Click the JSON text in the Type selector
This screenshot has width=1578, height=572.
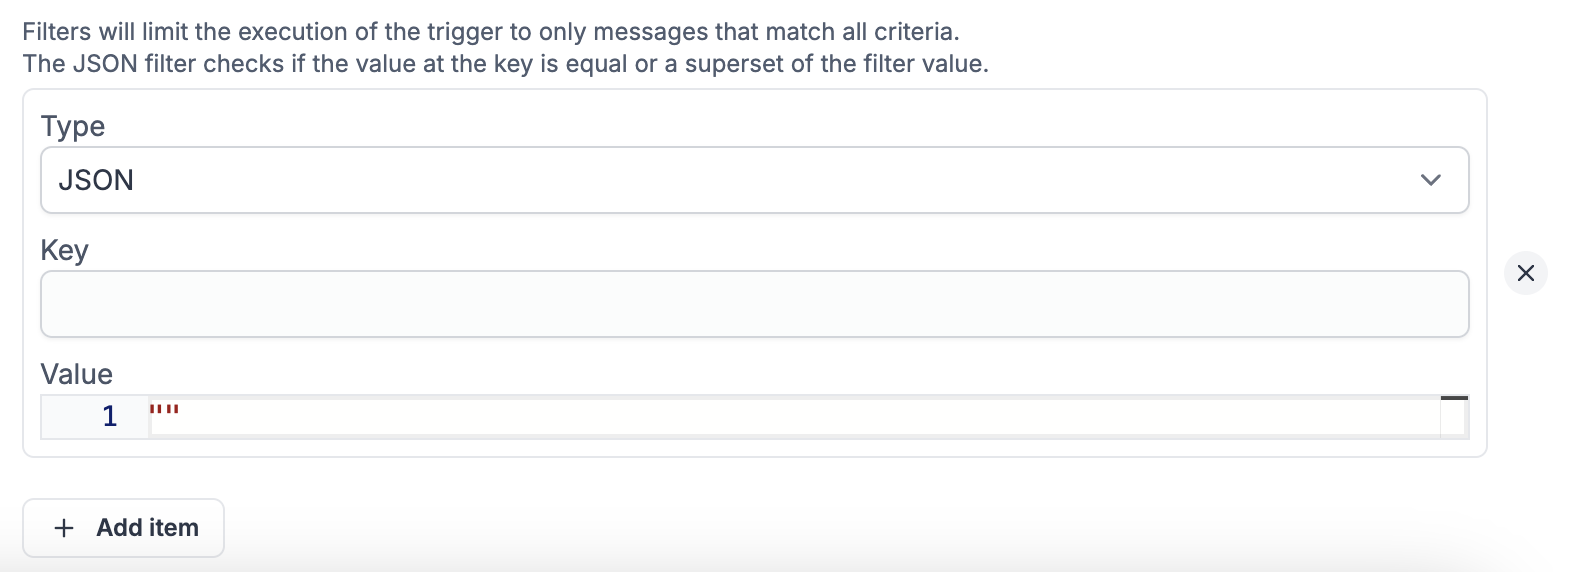pyautogui.click(x=96, y=180)
